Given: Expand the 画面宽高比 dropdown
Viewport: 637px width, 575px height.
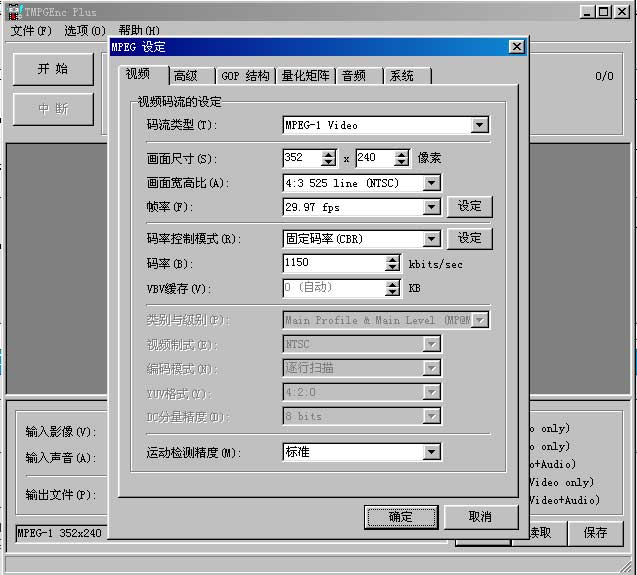Looking at the screenshot, I should tap(431, 183).
